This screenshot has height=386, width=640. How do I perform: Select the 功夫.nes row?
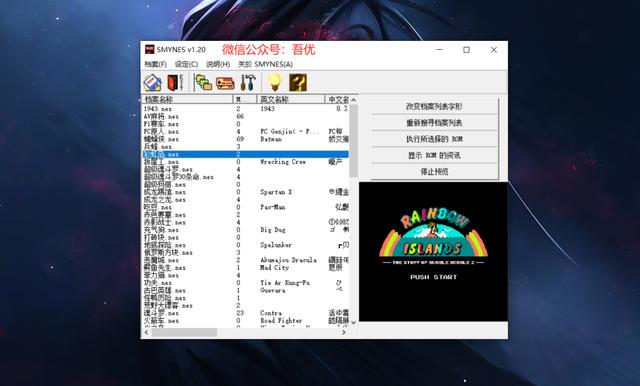click(x=246, y=282)
